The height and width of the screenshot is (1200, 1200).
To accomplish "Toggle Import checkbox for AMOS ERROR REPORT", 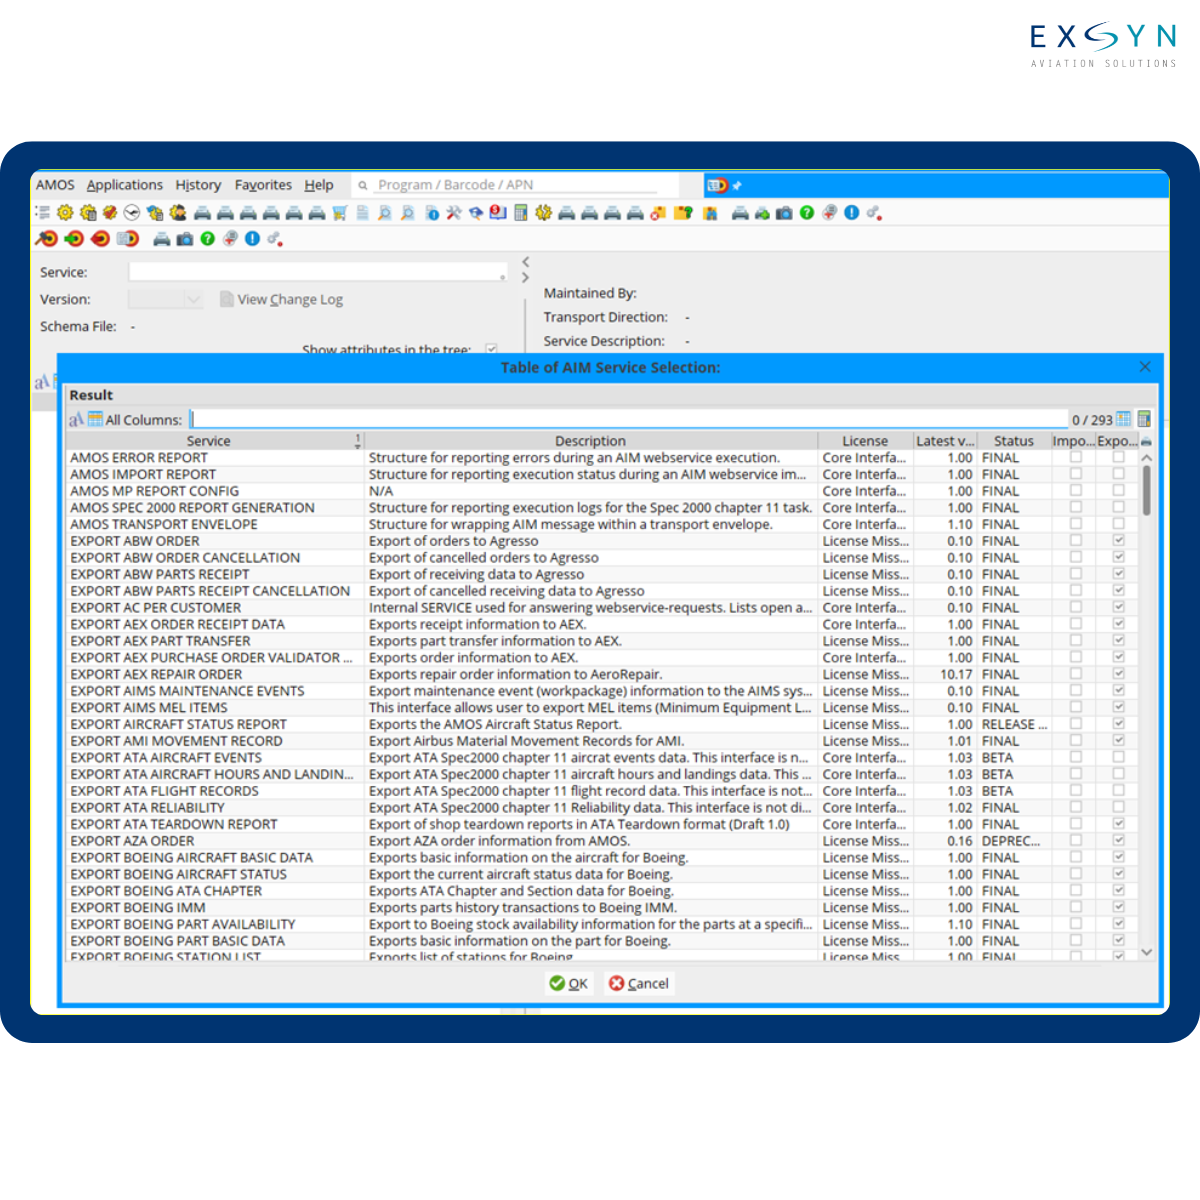I will point(1076,457).
